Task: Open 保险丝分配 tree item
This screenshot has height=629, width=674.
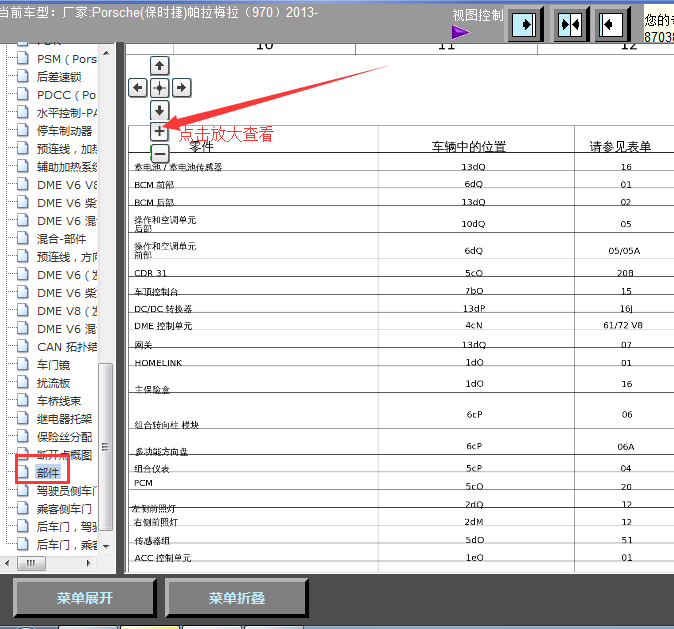Action: [x=64, y=437]
